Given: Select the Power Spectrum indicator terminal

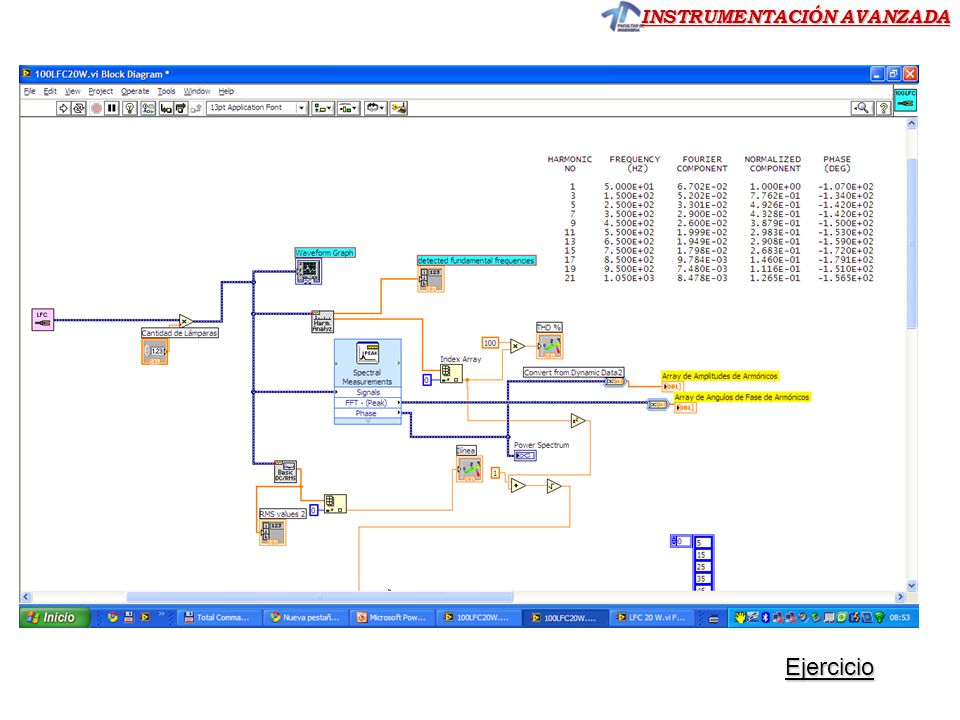Looking at the screenshot, I should 525,456.
